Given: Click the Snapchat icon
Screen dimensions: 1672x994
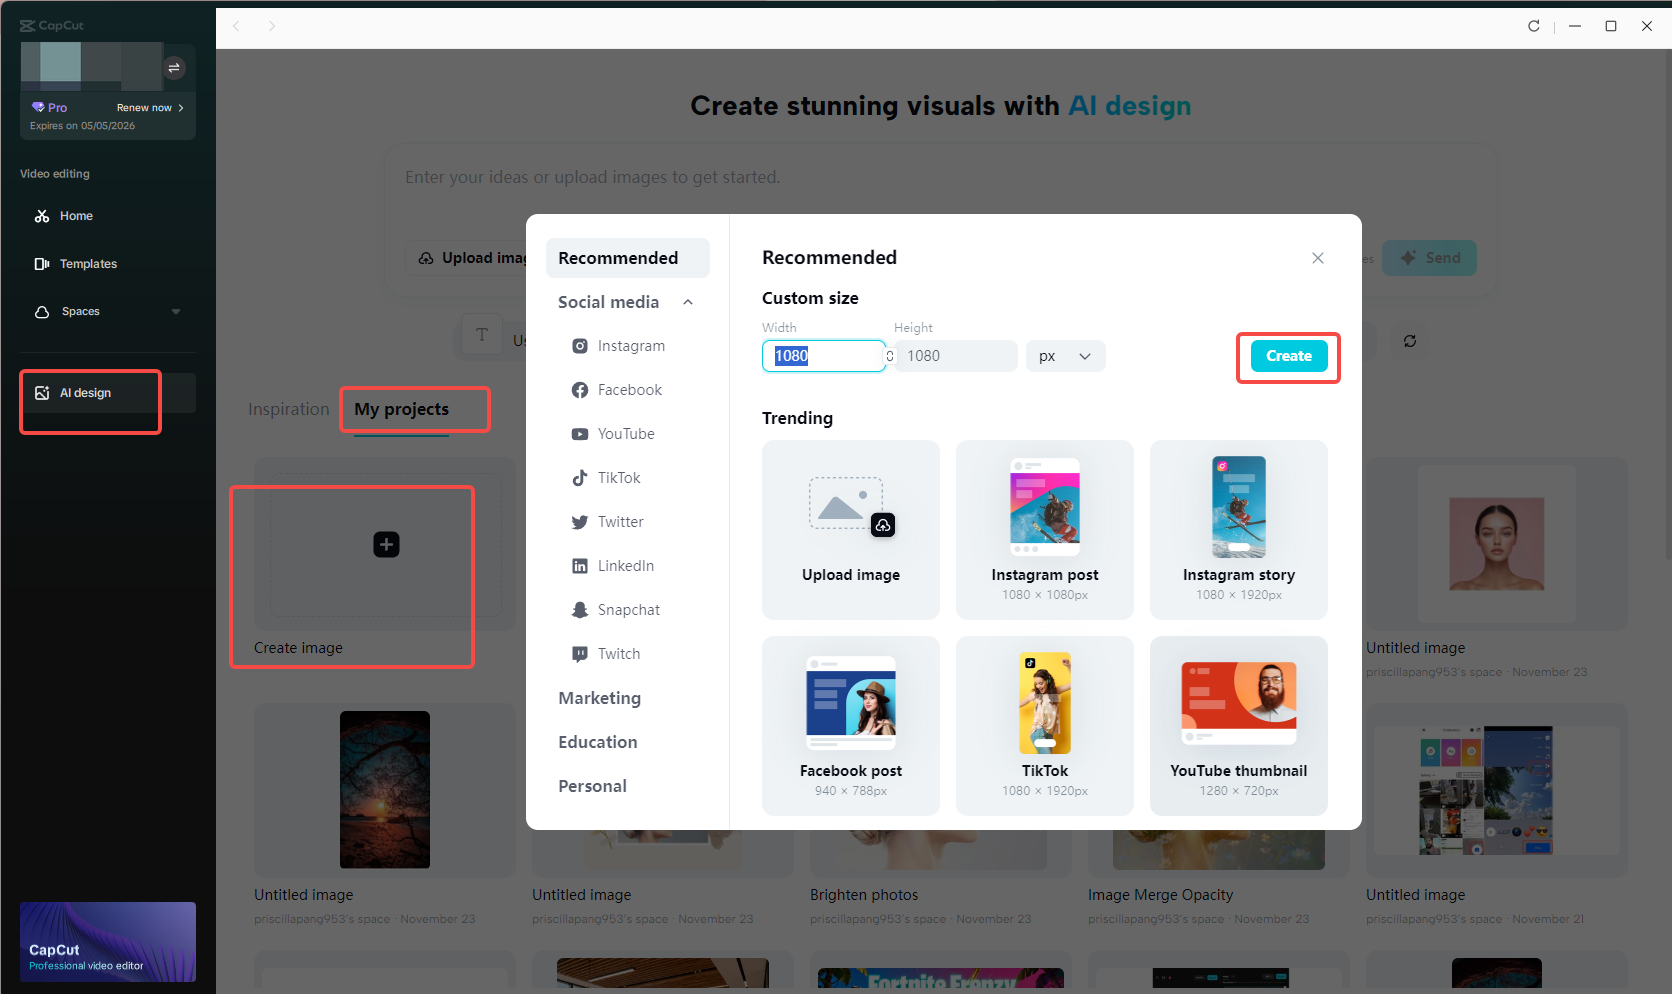Looking at the screenshot, I should (x=580, y=609).
